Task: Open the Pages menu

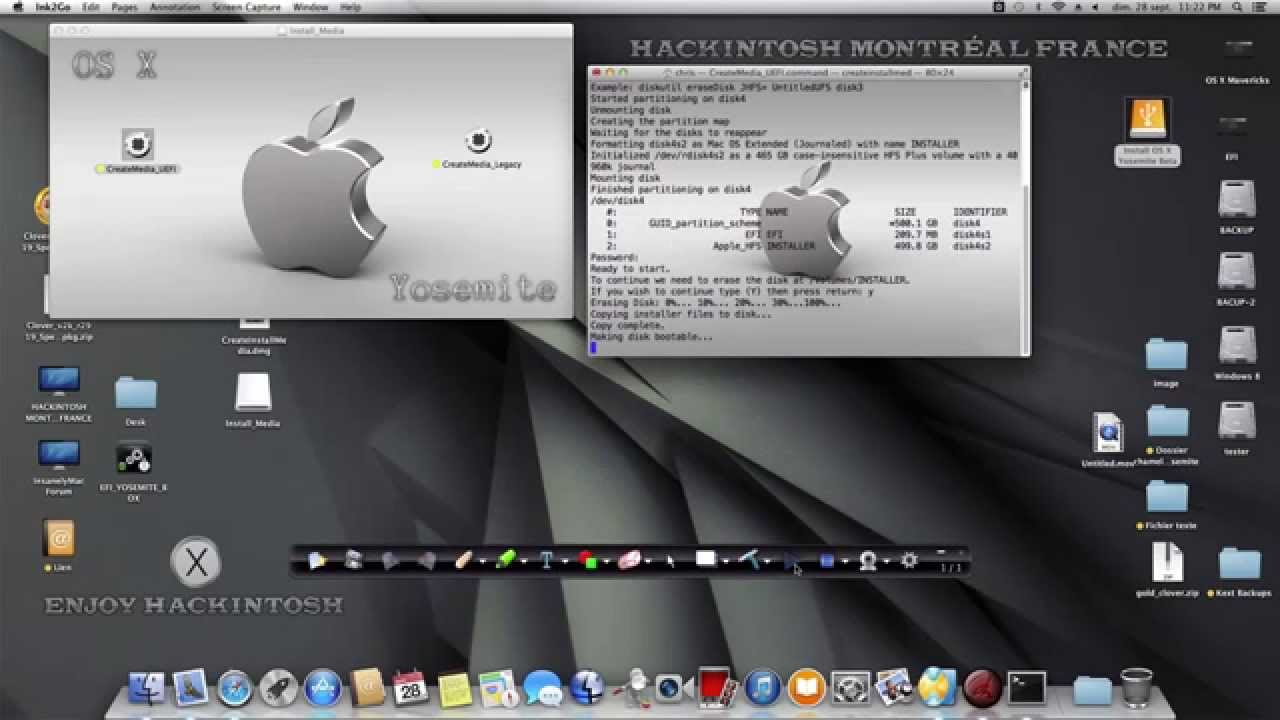Action: 125,7
